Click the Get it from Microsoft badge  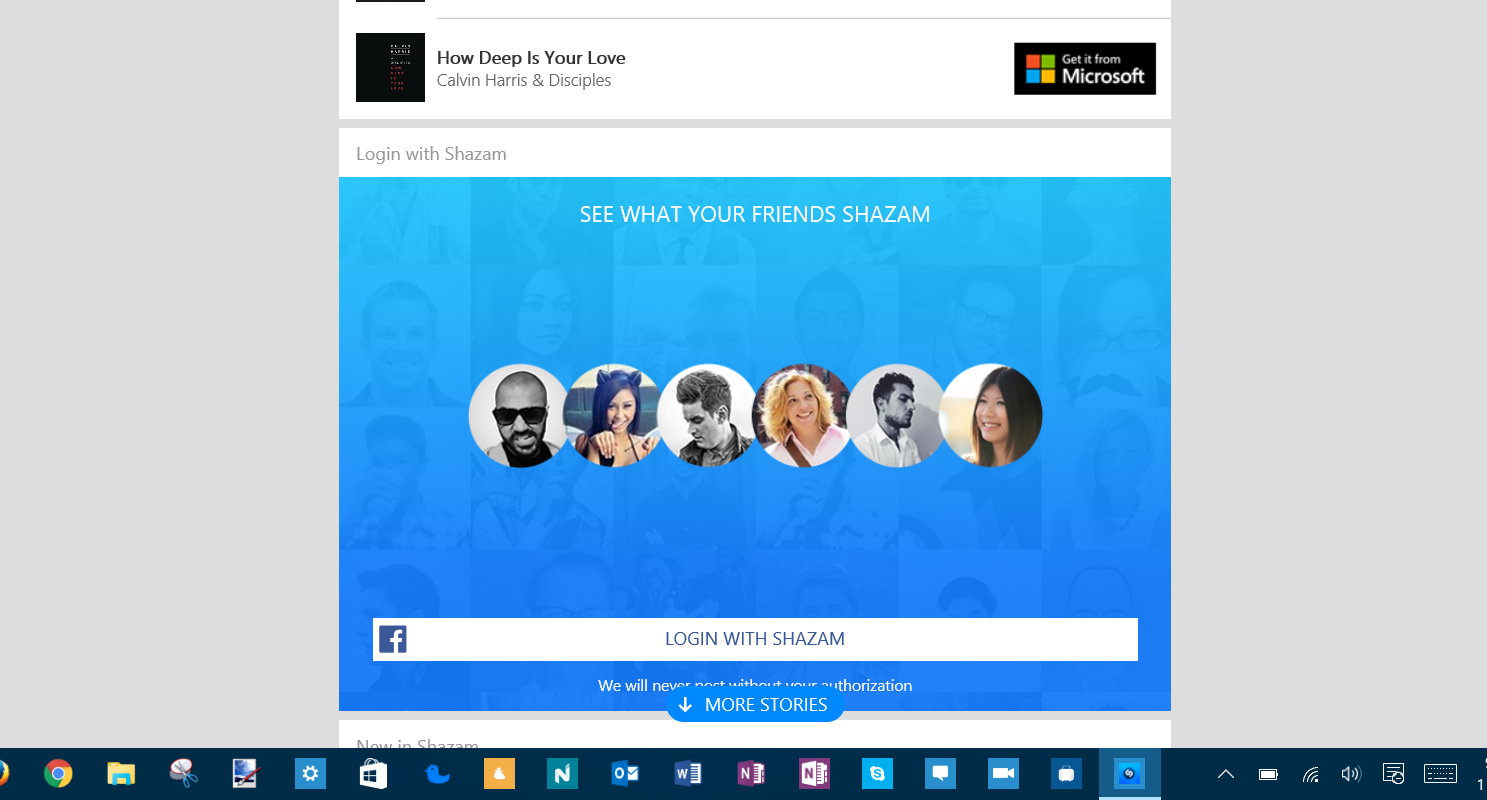1085,69
